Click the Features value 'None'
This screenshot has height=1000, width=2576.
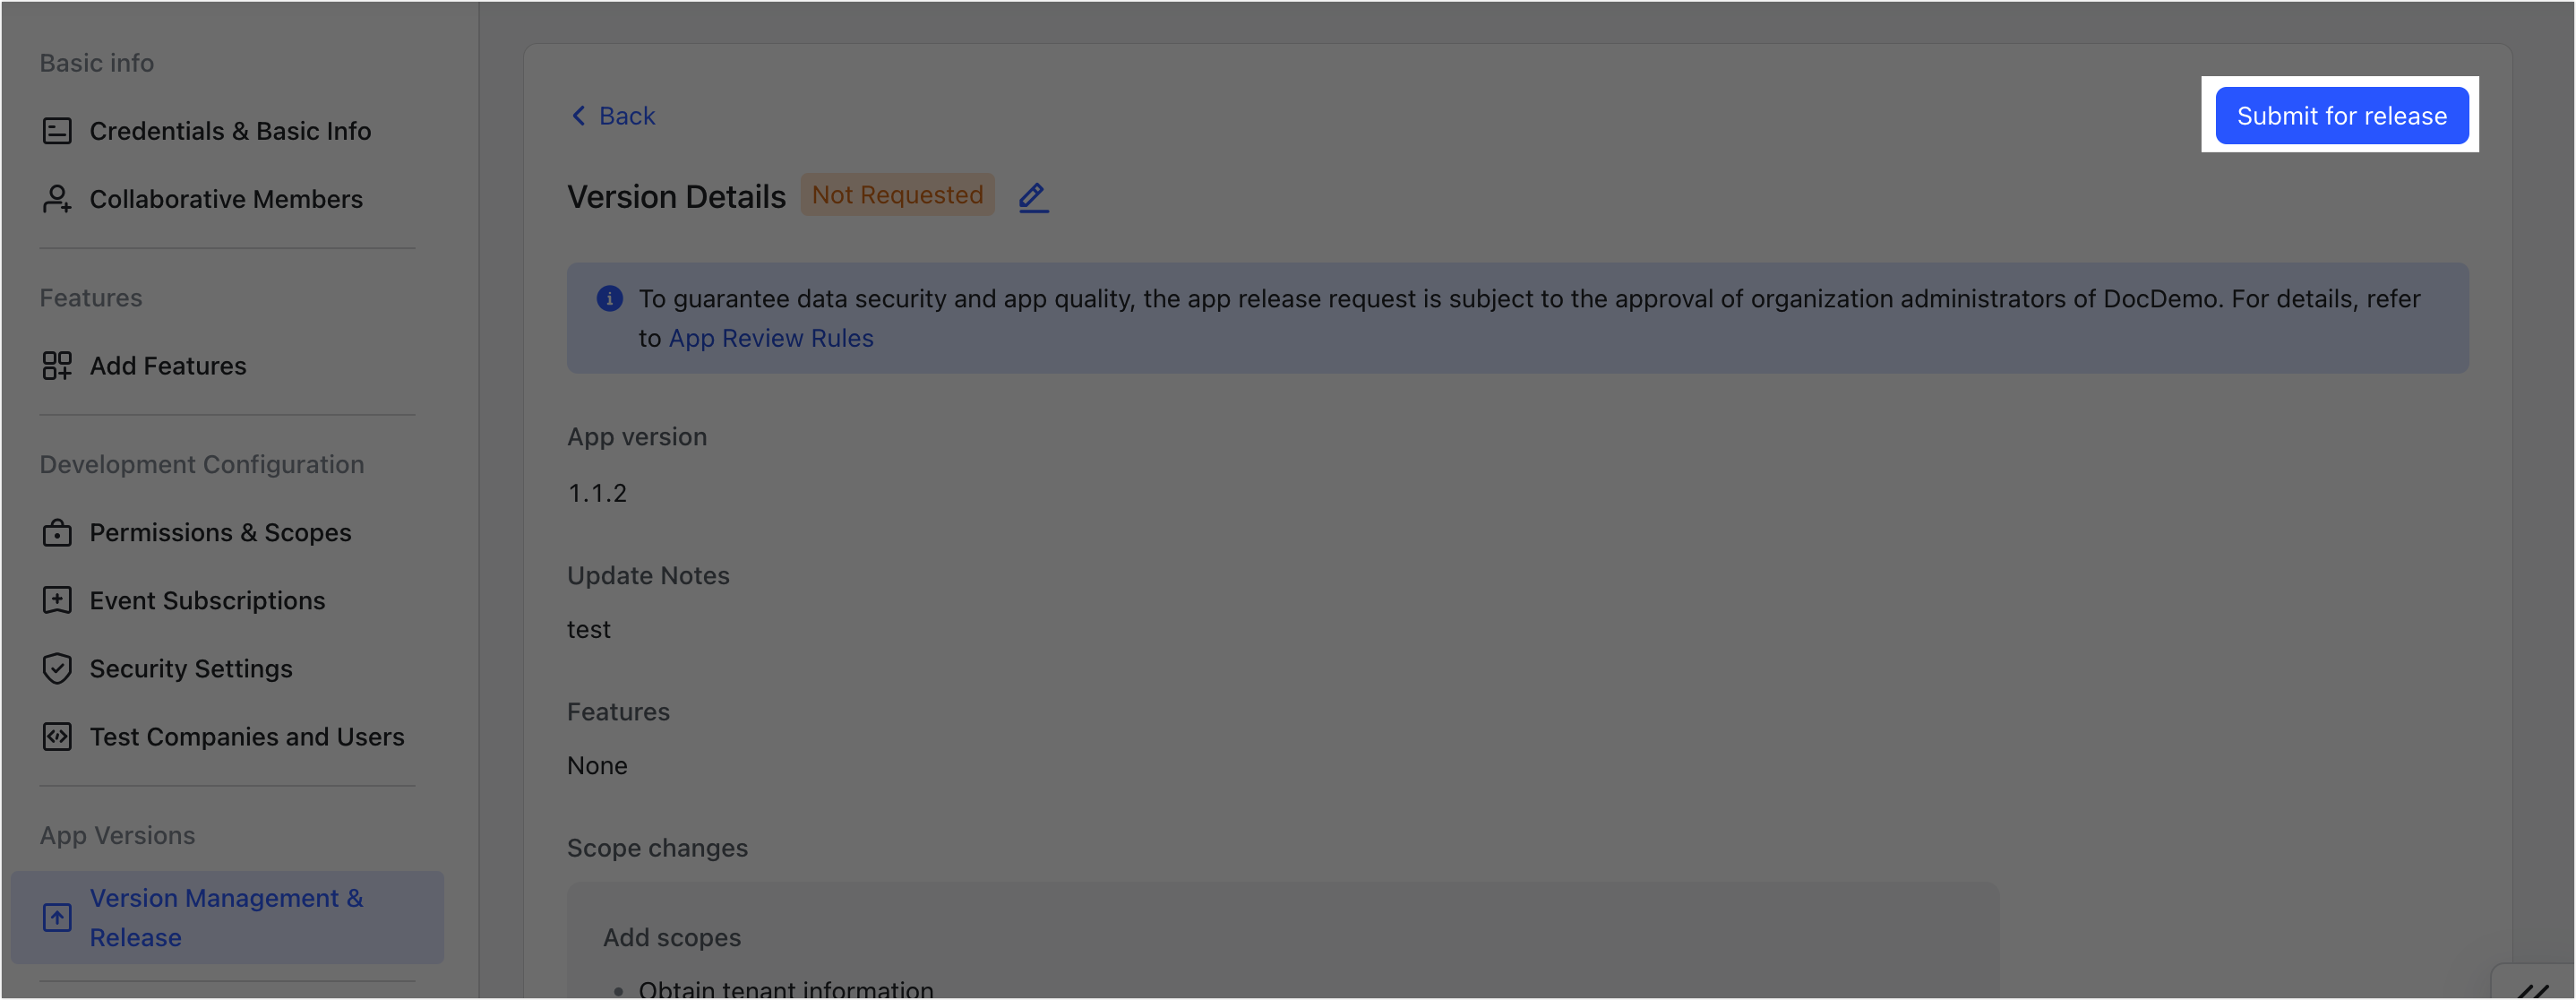click(597, 766)
